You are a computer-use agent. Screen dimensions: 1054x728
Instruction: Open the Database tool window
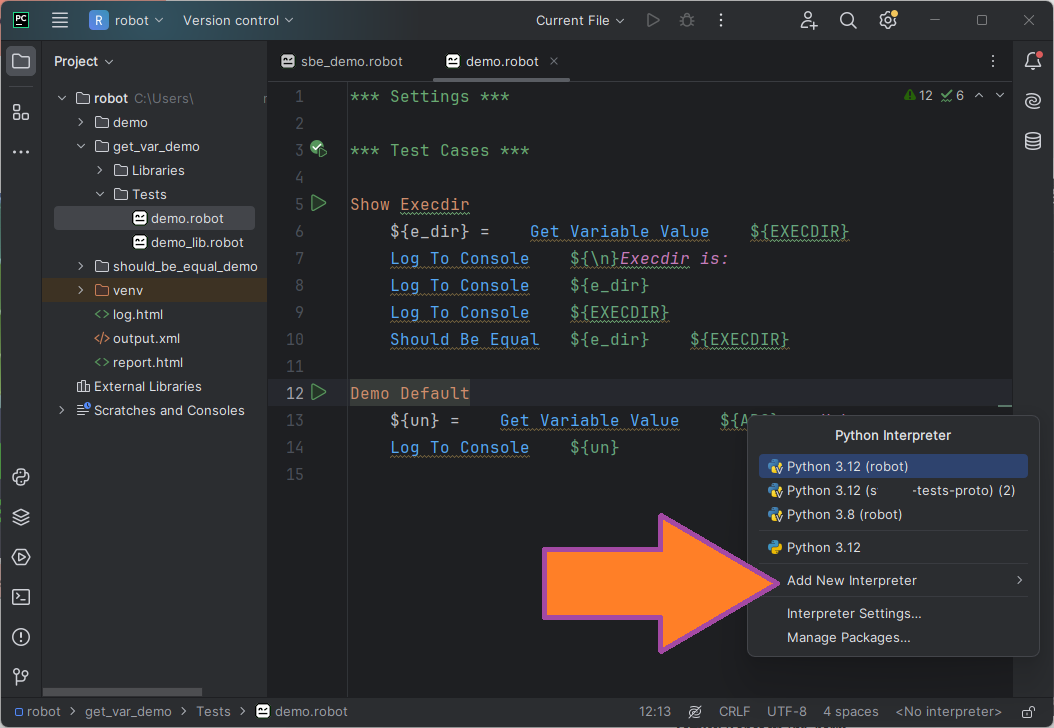1033,141
